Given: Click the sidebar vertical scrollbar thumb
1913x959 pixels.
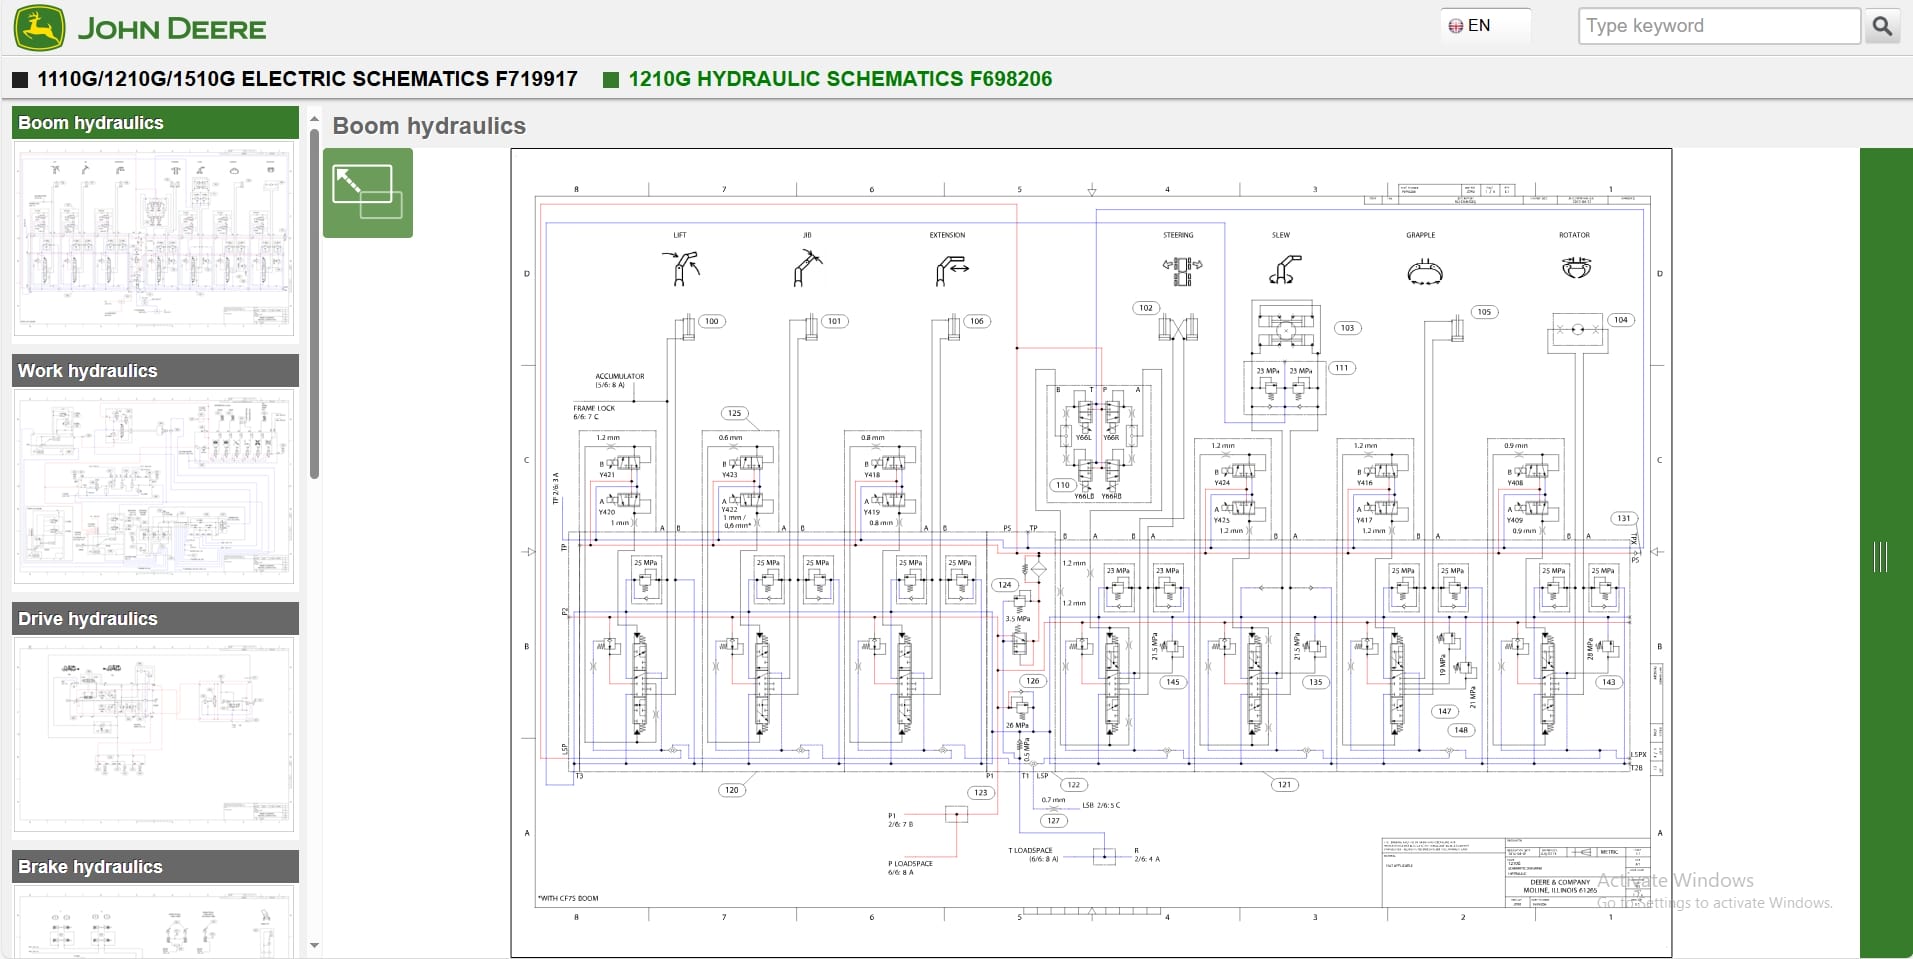Looking at the screenshot, I should point(314,300).
